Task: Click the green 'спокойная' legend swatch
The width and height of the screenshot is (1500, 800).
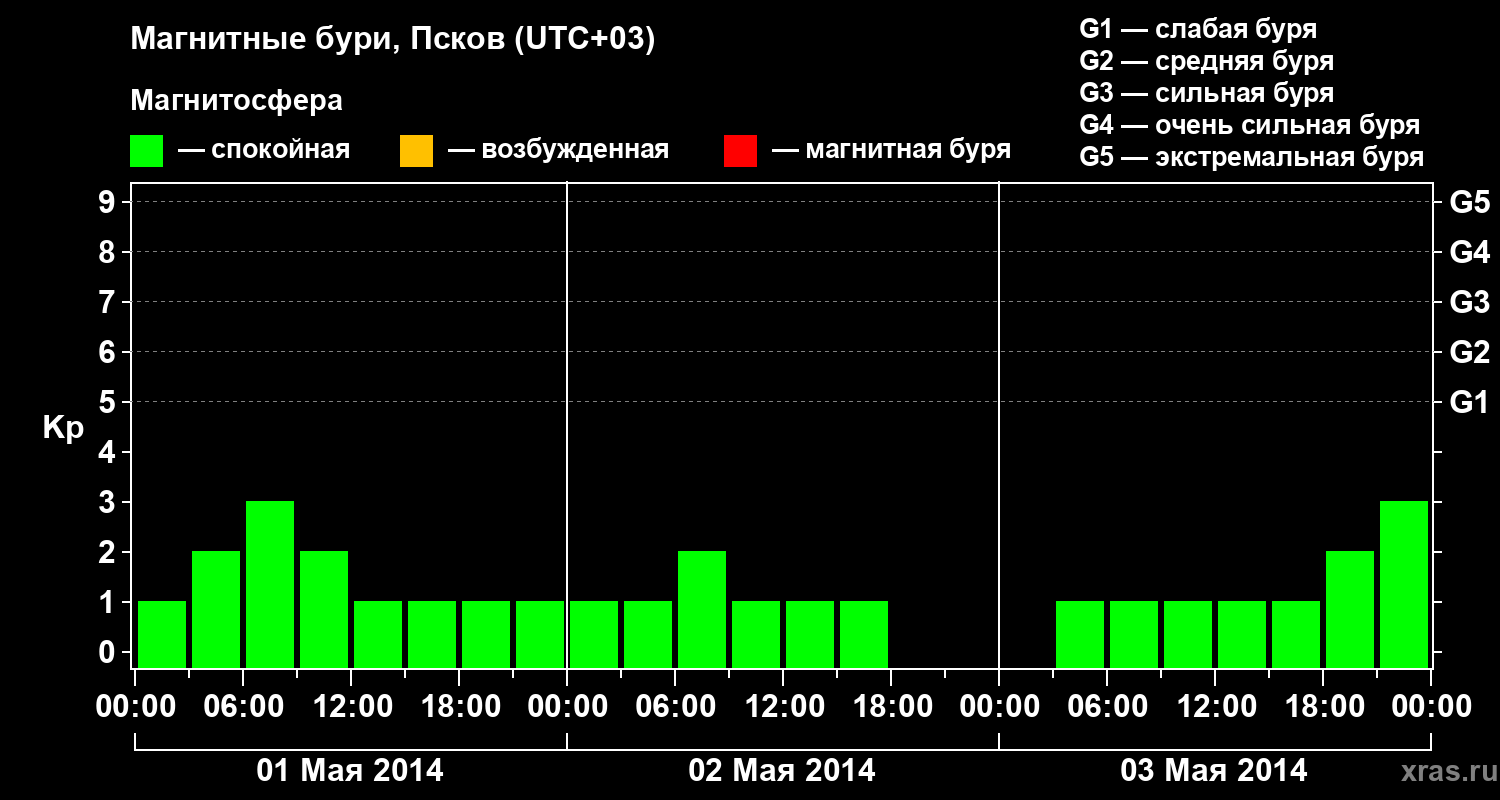Action: pos(147,151)
